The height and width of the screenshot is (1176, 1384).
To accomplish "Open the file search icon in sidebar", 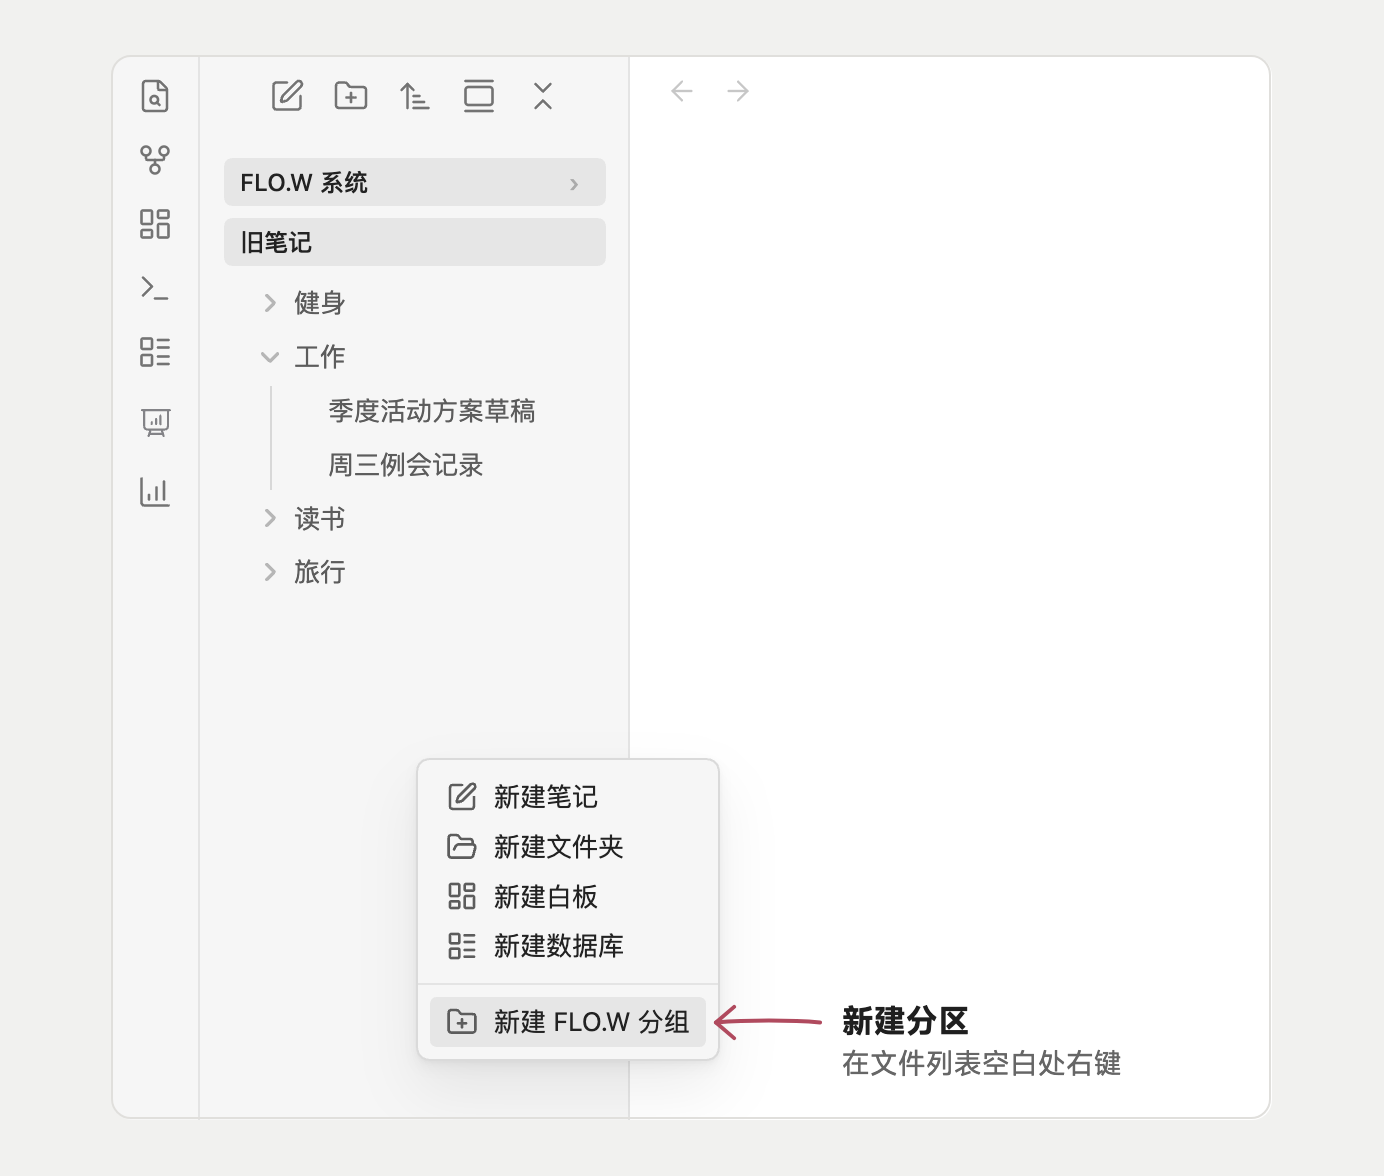I will 155,96.
